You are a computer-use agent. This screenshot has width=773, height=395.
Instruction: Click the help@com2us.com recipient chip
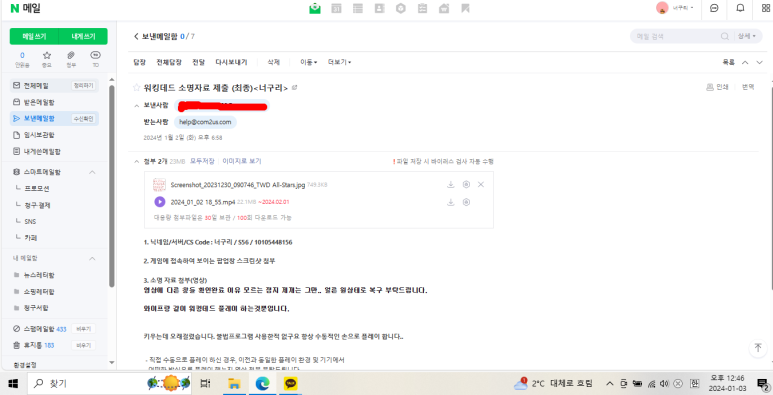205,122
